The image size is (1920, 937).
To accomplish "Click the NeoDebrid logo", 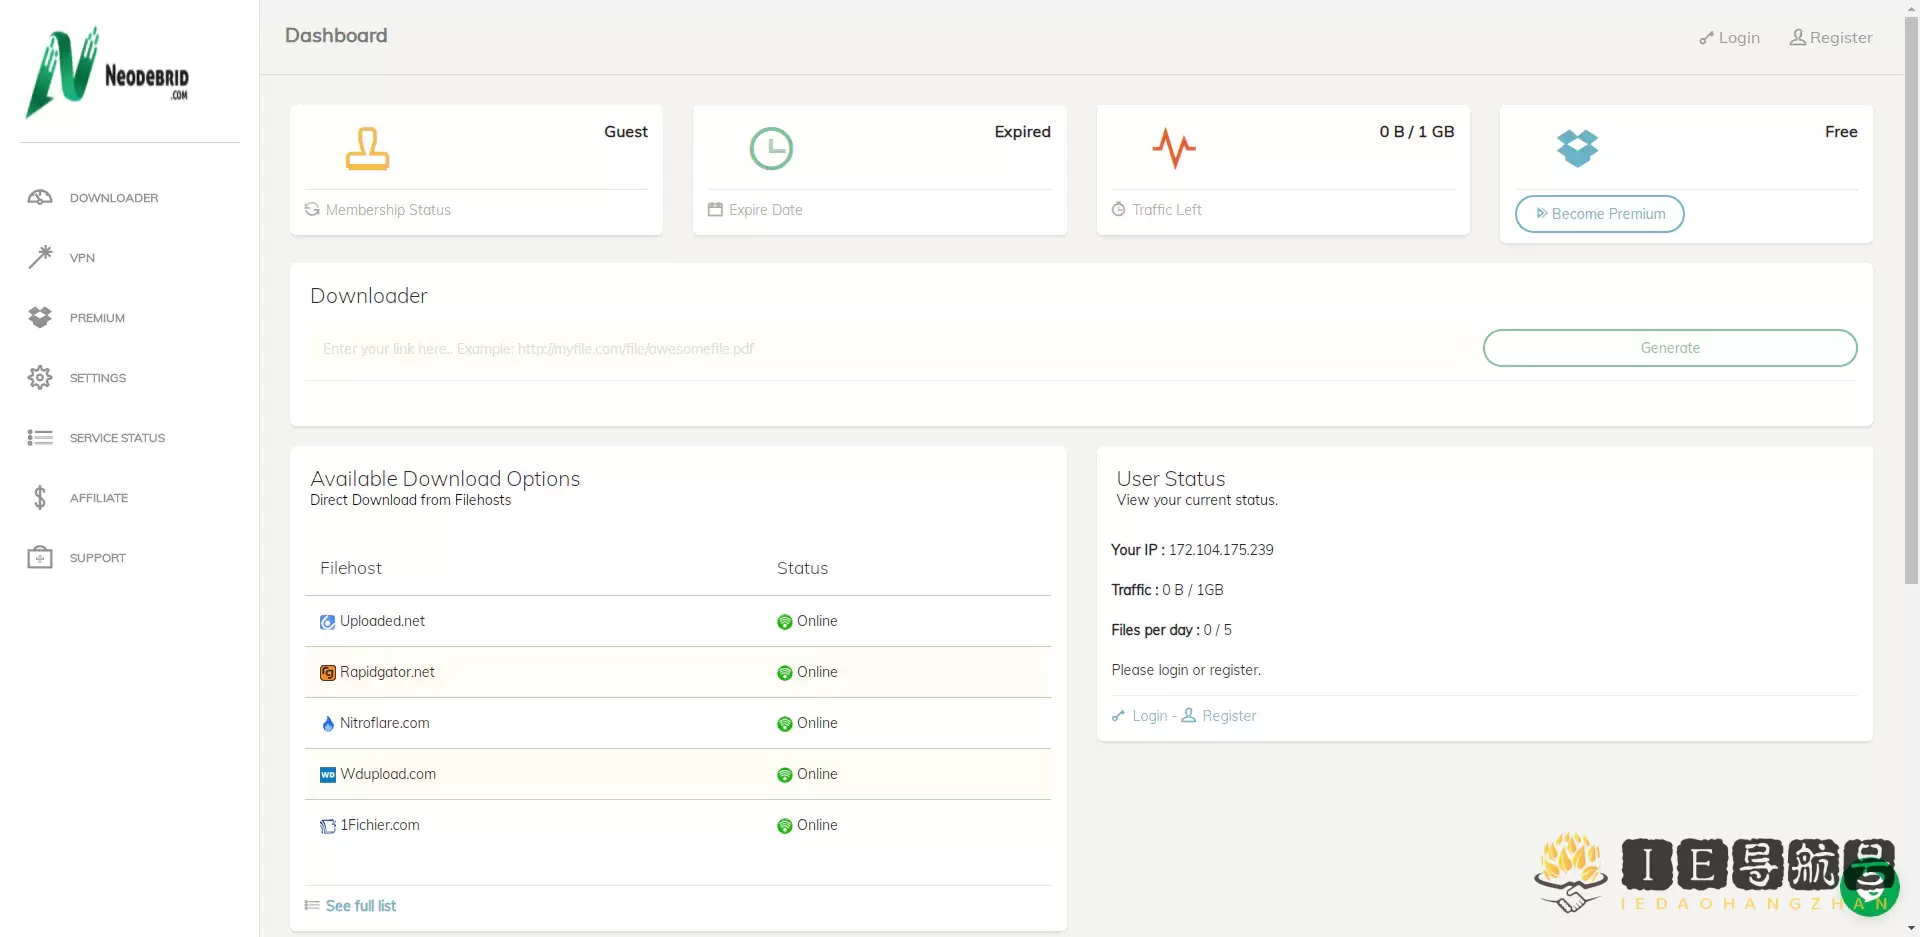I will [x=107, y=72].
